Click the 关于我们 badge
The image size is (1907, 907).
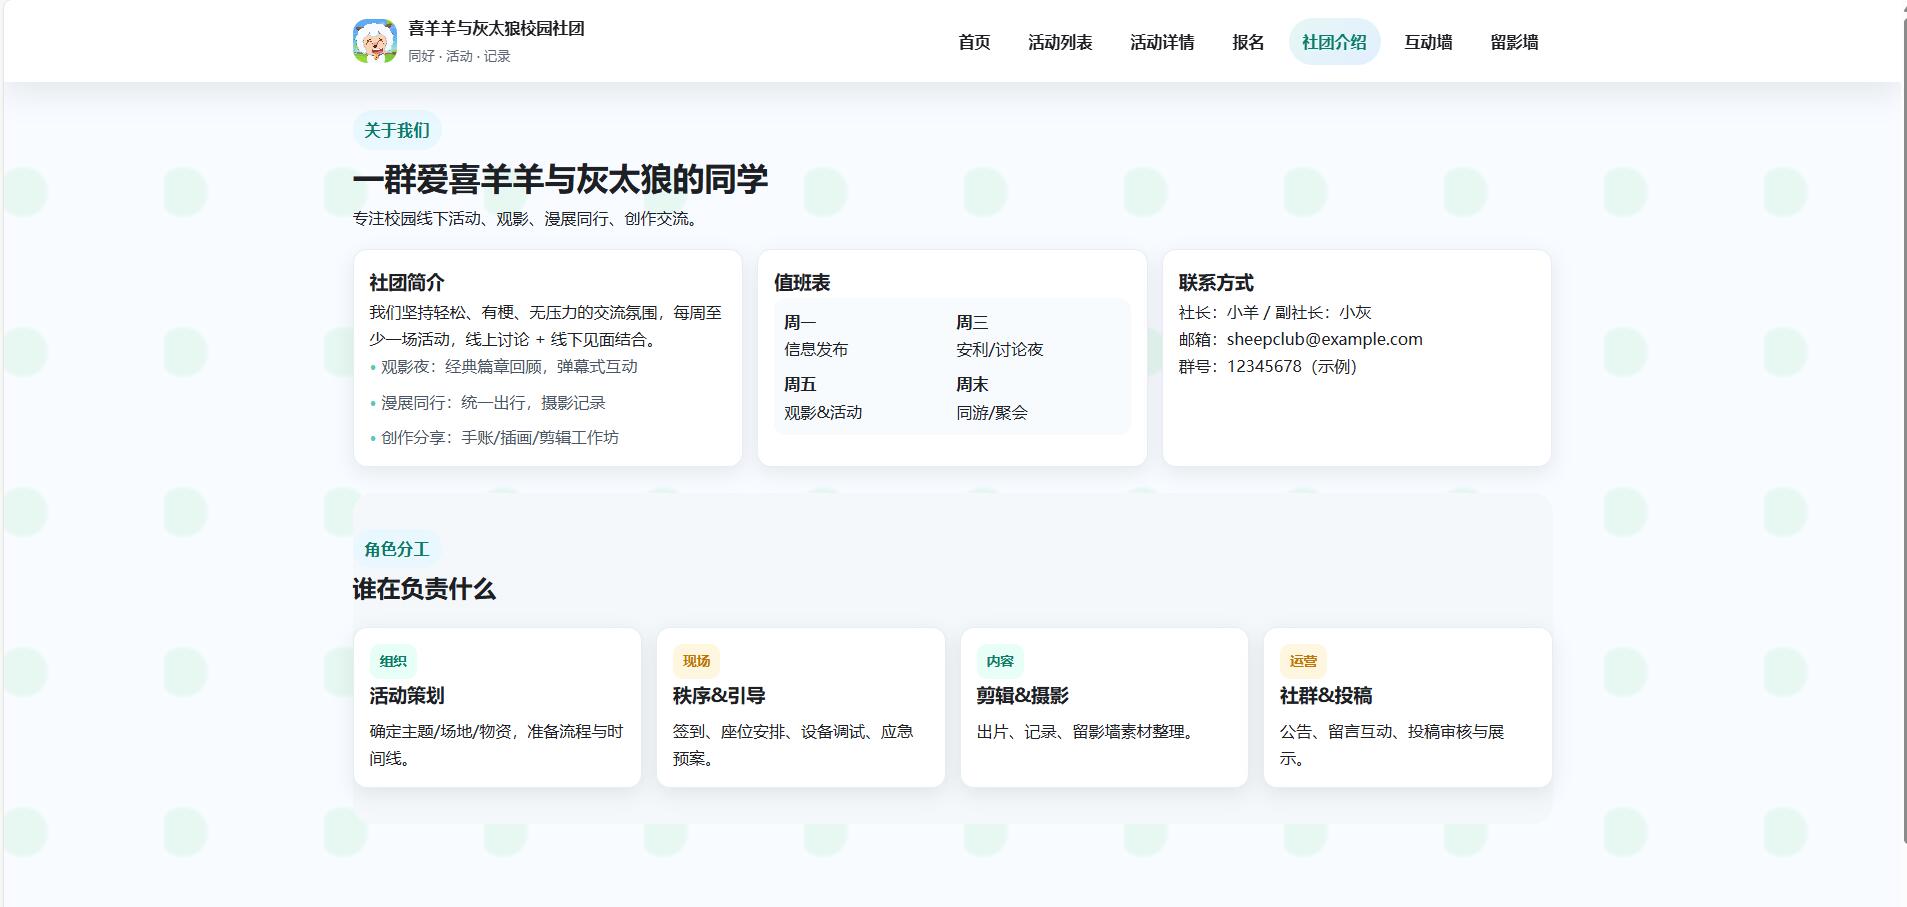pyautogui.click(x=394, y=129)
